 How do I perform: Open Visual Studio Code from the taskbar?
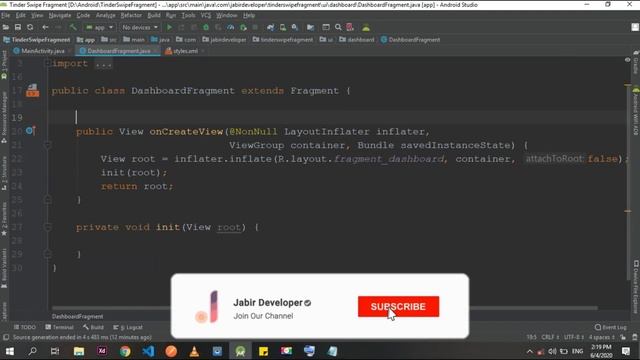click(x=149, y=351)
